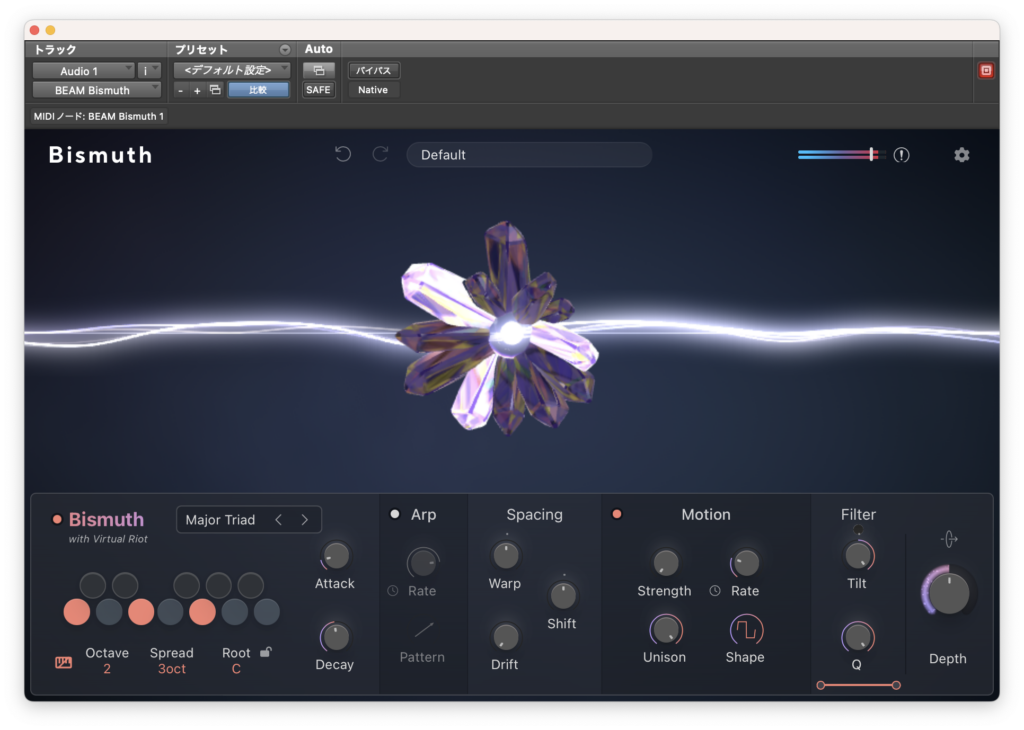This screenshot has width=1024, height=730.
Task: Click the red target icon in header
Action: (x=986, y=71)
